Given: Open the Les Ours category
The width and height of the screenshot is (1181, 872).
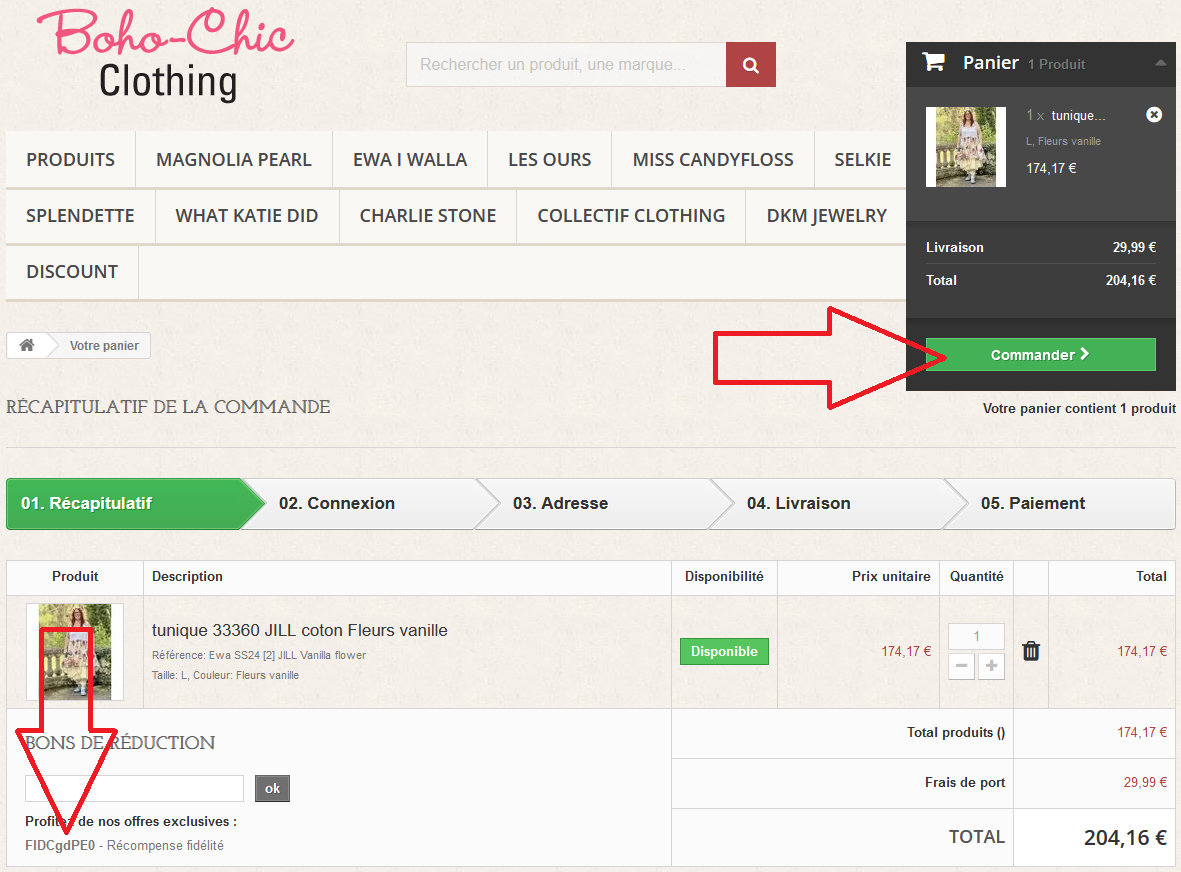Looking at the screenshot, I should coord(550,160).
